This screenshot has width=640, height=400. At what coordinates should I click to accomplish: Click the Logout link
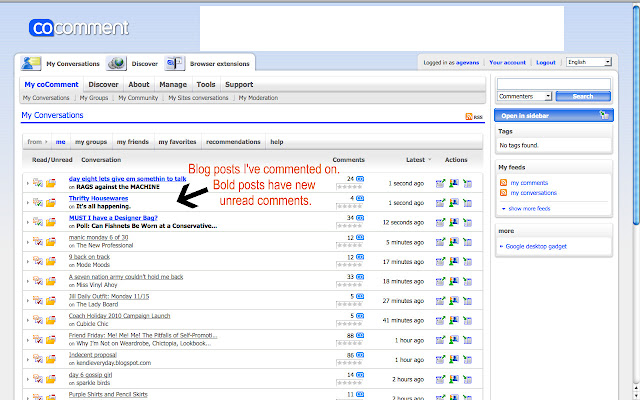[x=546, y=62]
